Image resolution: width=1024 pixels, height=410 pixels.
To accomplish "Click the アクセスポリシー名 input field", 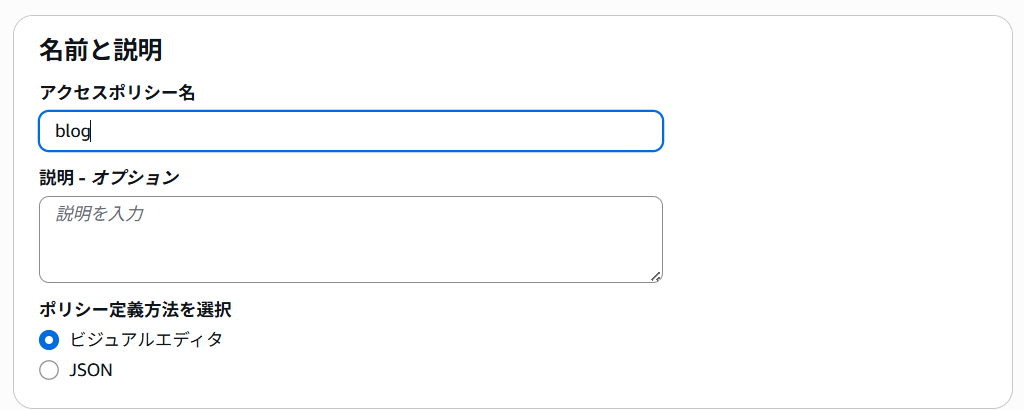I will tap(351, 131).
